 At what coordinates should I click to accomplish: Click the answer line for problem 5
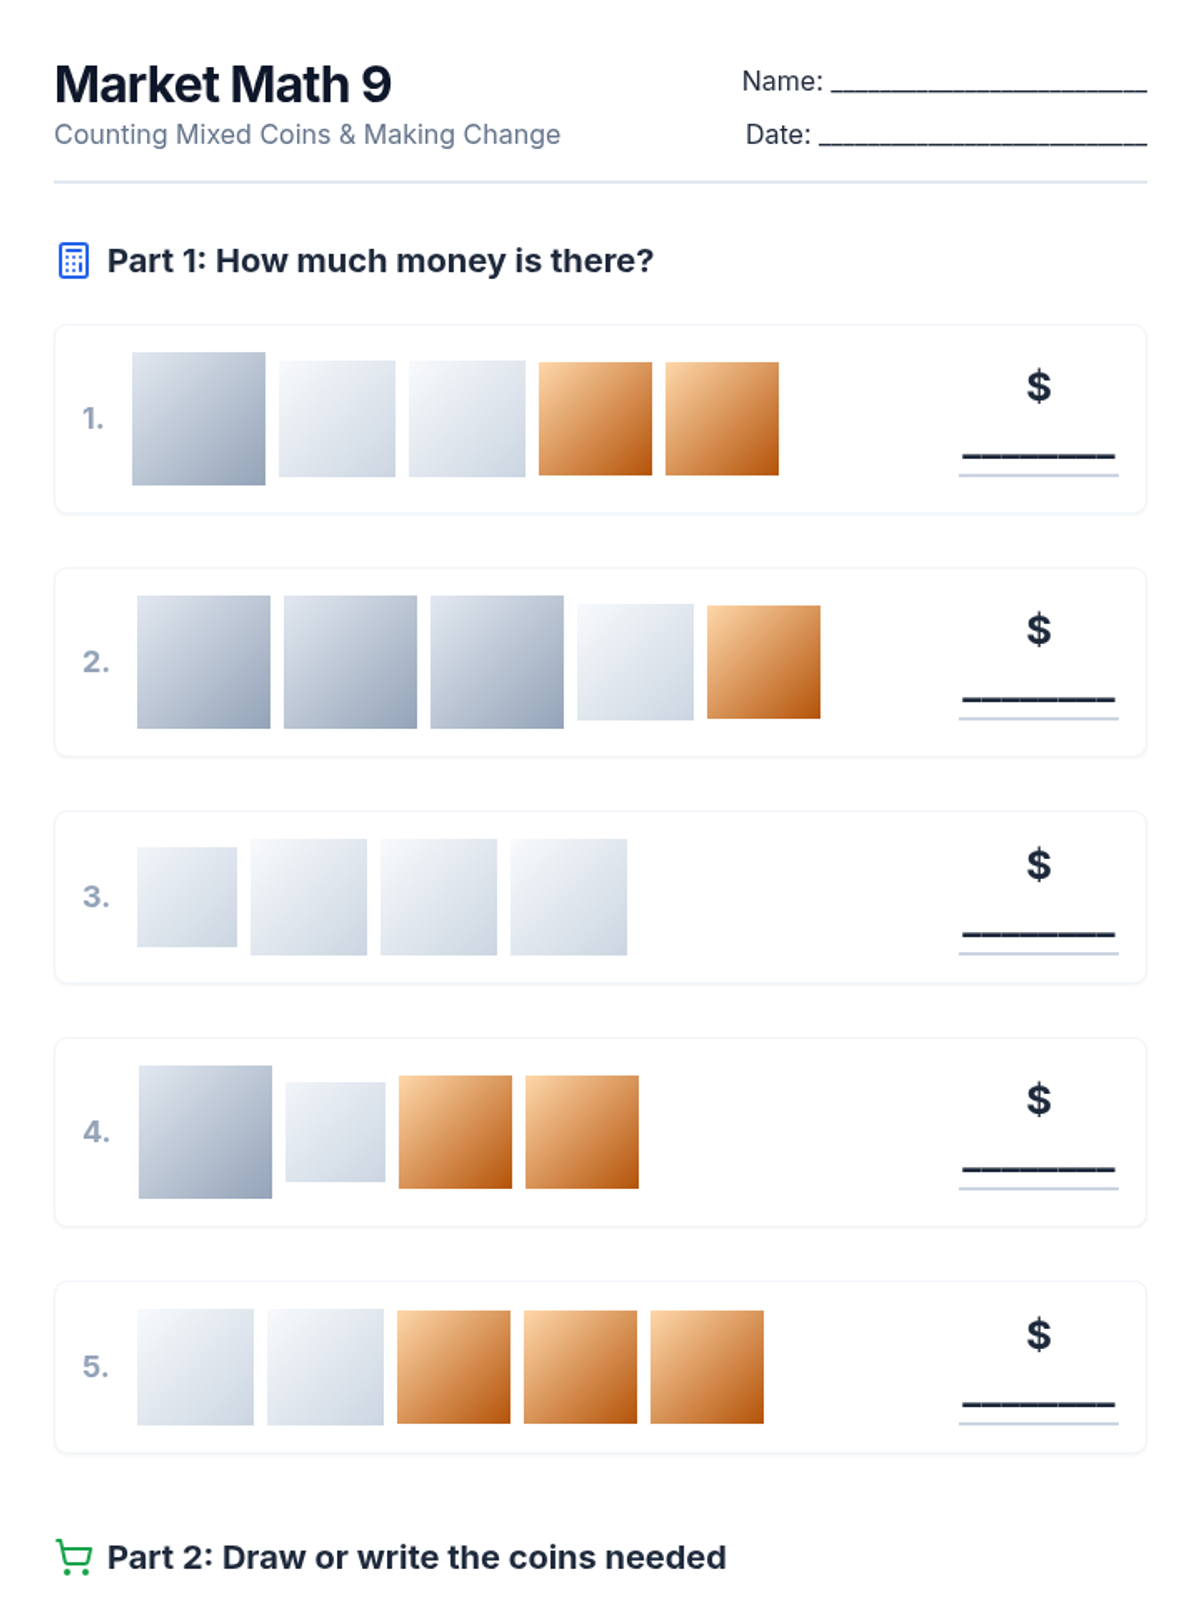coord(1038,1404)
